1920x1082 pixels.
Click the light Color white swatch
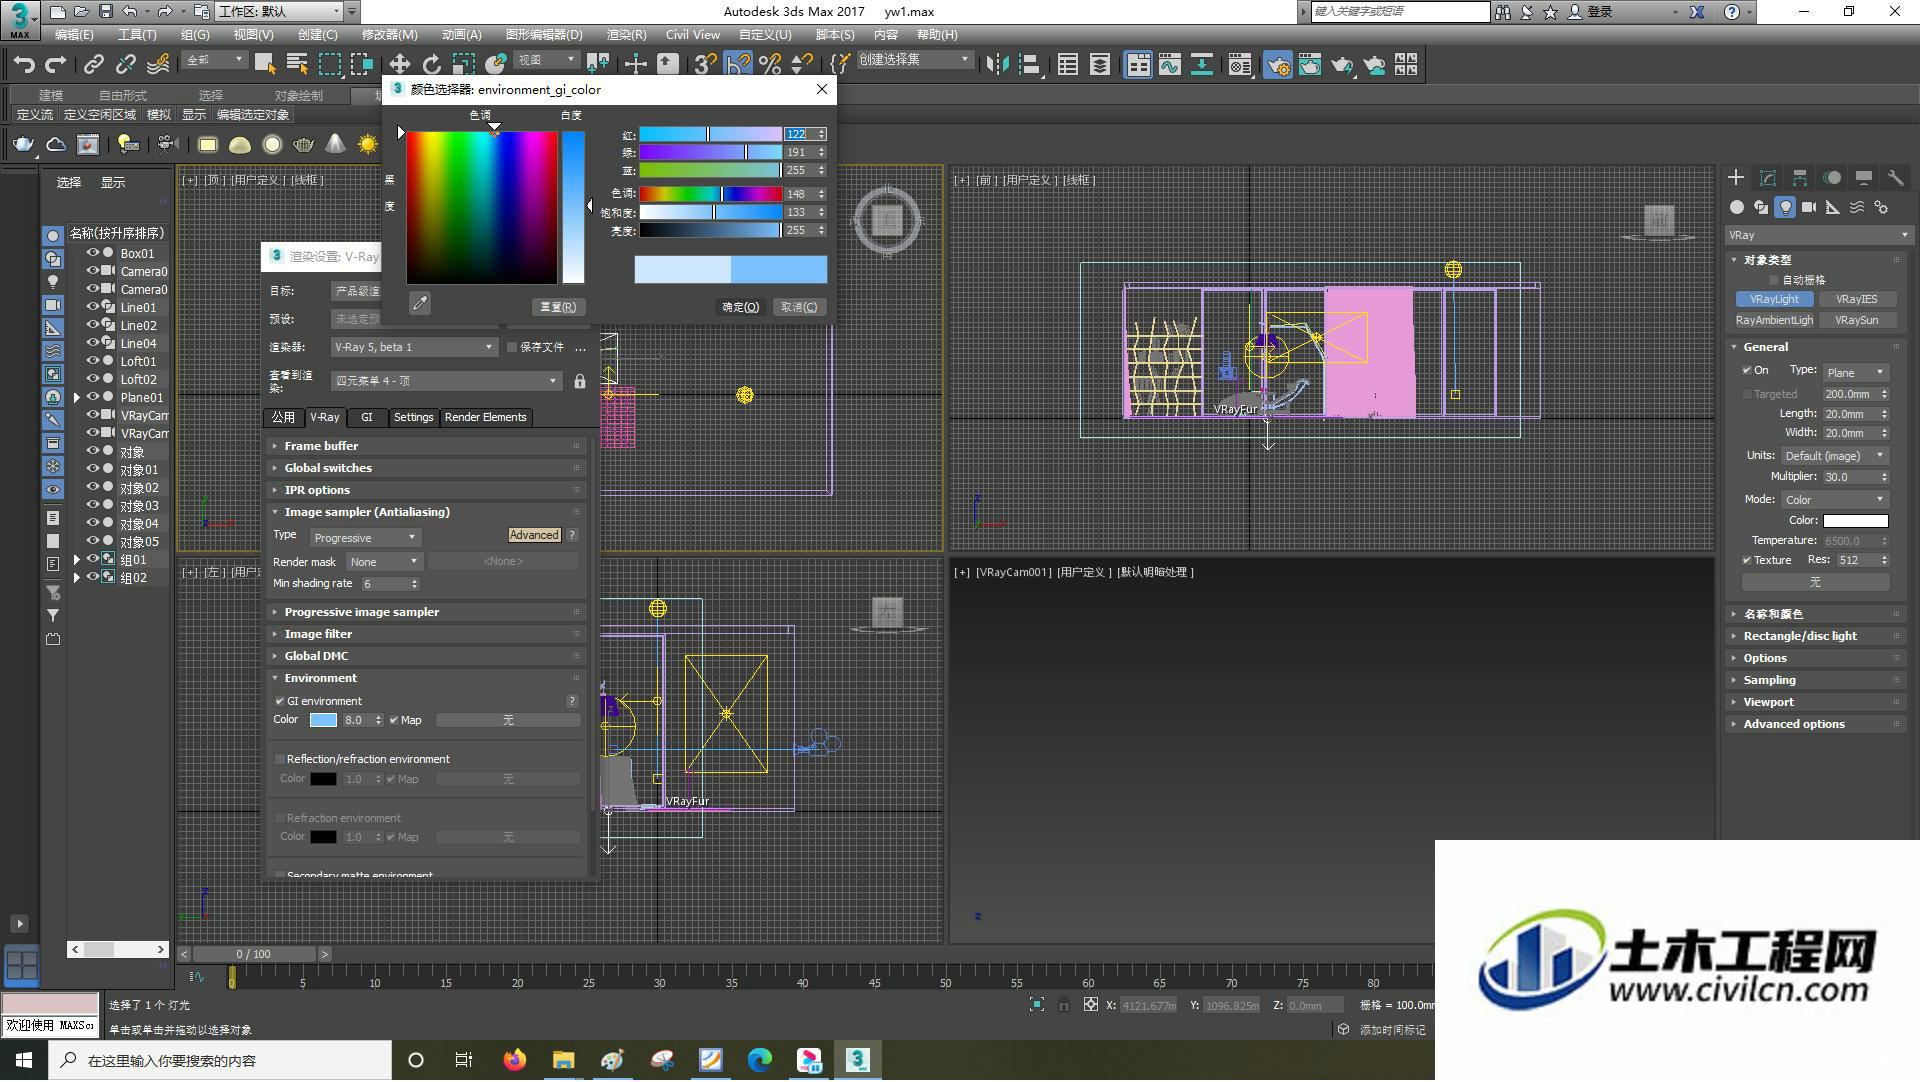(x=1855, y=521)
